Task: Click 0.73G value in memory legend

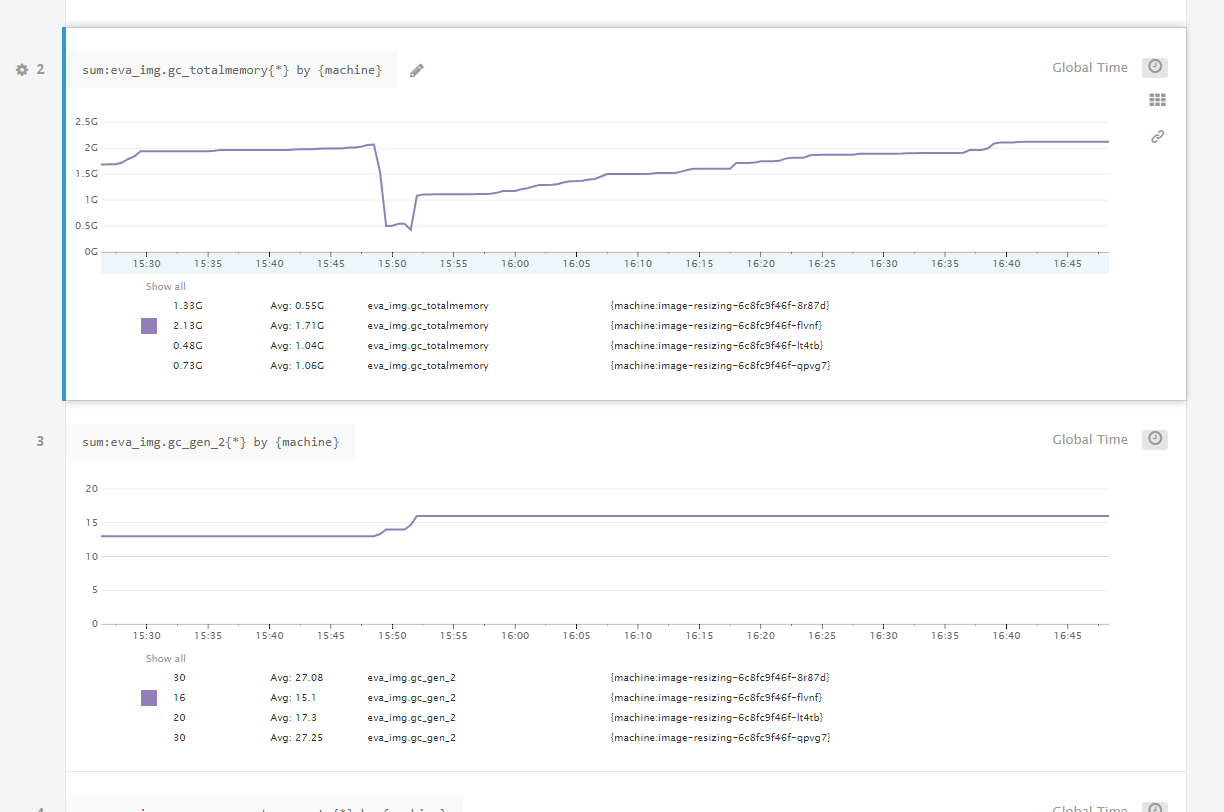Action: (187, 366)
